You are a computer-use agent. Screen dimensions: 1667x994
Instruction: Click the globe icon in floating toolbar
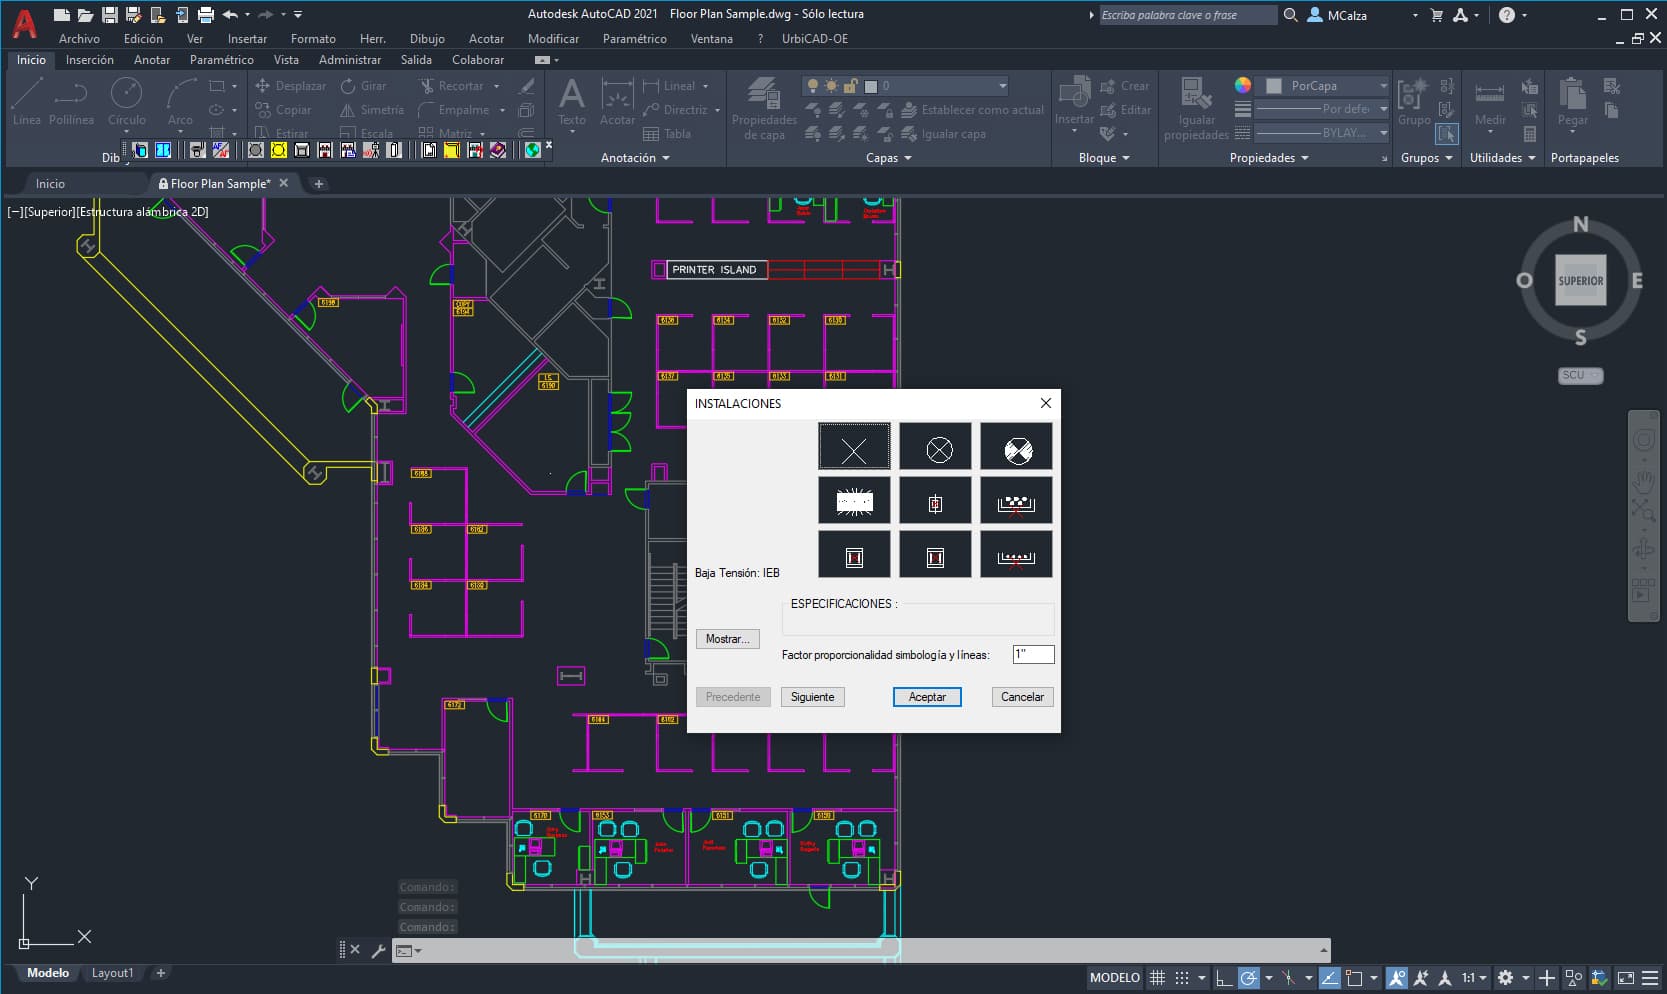533,150
